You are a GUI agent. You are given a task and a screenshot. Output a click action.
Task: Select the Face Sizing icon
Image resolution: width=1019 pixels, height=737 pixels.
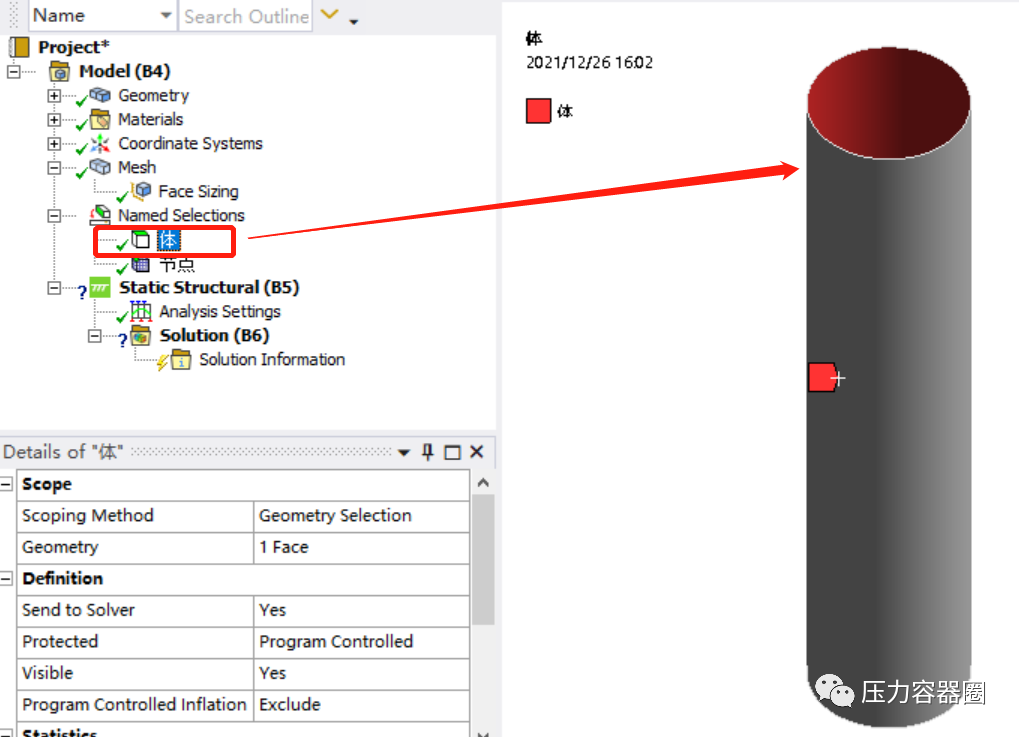[x=142, y=191]
